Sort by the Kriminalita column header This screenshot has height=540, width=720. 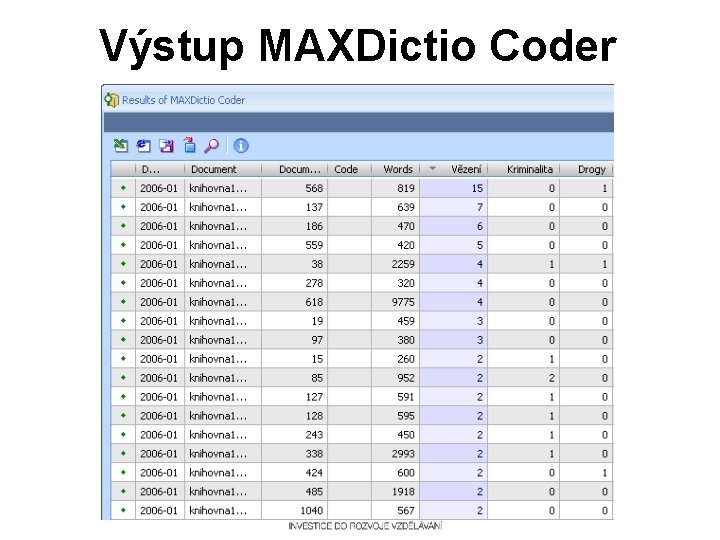click(x=523, y=169)
